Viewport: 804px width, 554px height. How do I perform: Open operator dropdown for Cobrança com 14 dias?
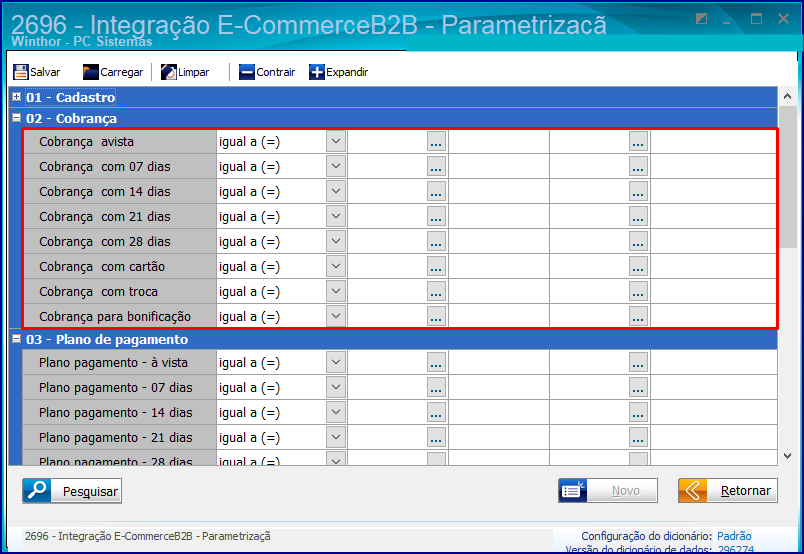click(336, 191)
